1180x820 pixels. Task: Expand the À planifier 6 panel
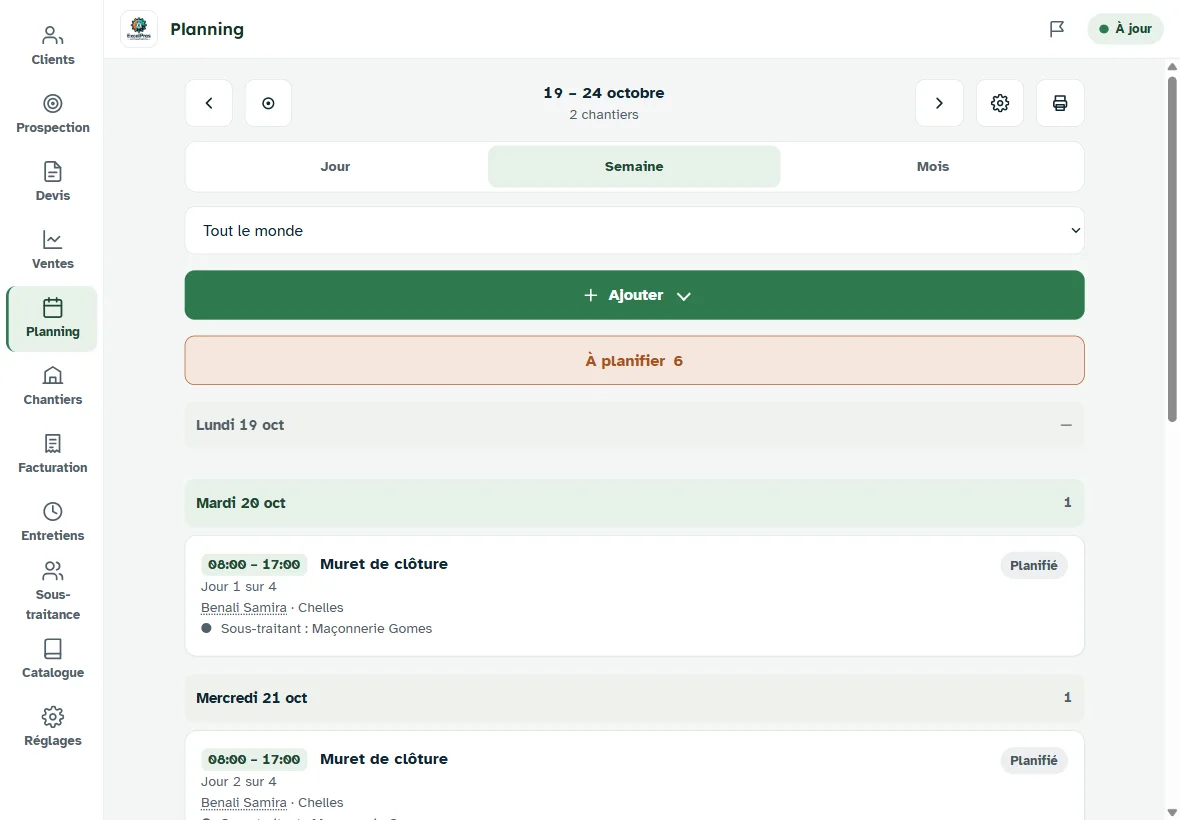tap(634, 360)
